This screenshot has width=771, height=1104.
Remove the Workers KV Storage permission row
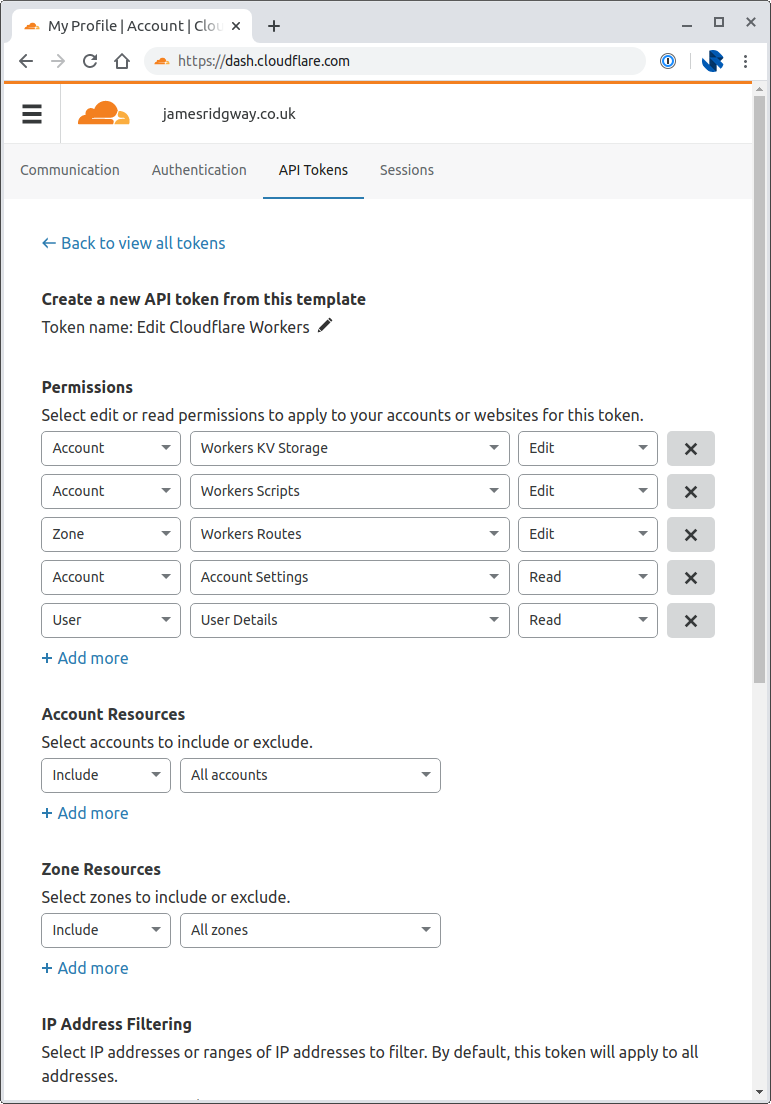pos(691,448)
